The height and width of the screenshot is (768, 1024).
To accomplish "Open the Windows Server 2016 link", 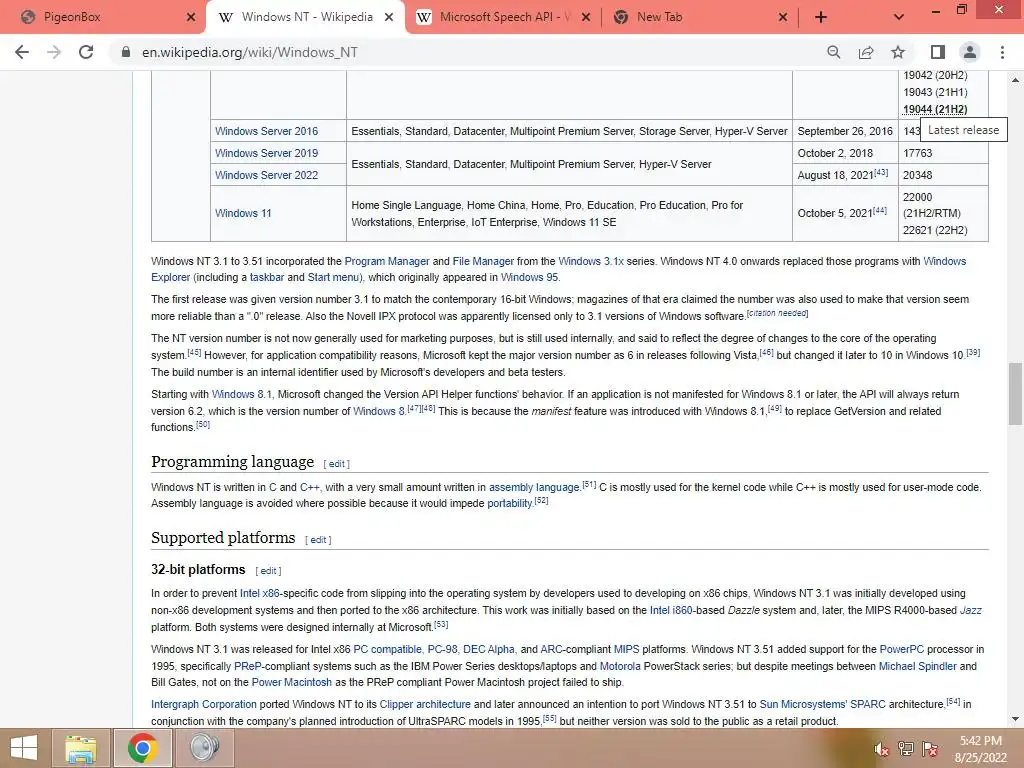I will [x=266, y=131].
